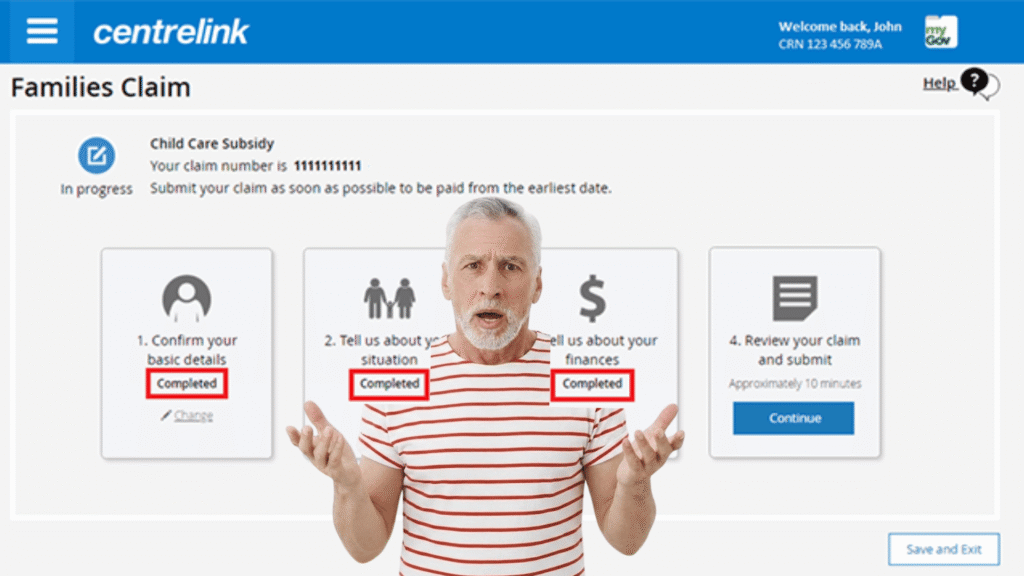The image size is (1024, 576).
Task: Click the Help link
Action: [939, 84]
